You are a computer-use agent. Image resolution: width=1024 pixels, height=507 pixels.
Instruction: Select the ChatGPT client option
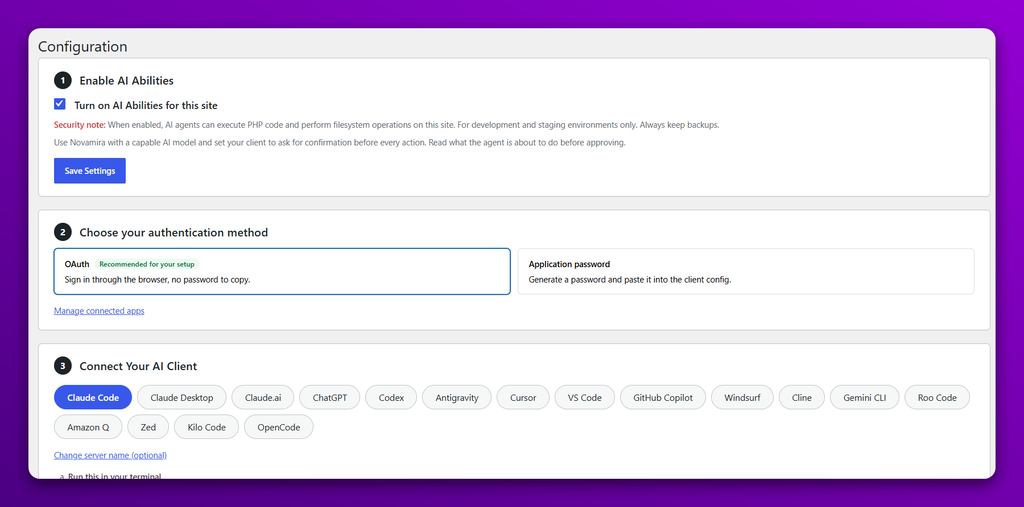[330, 397]
